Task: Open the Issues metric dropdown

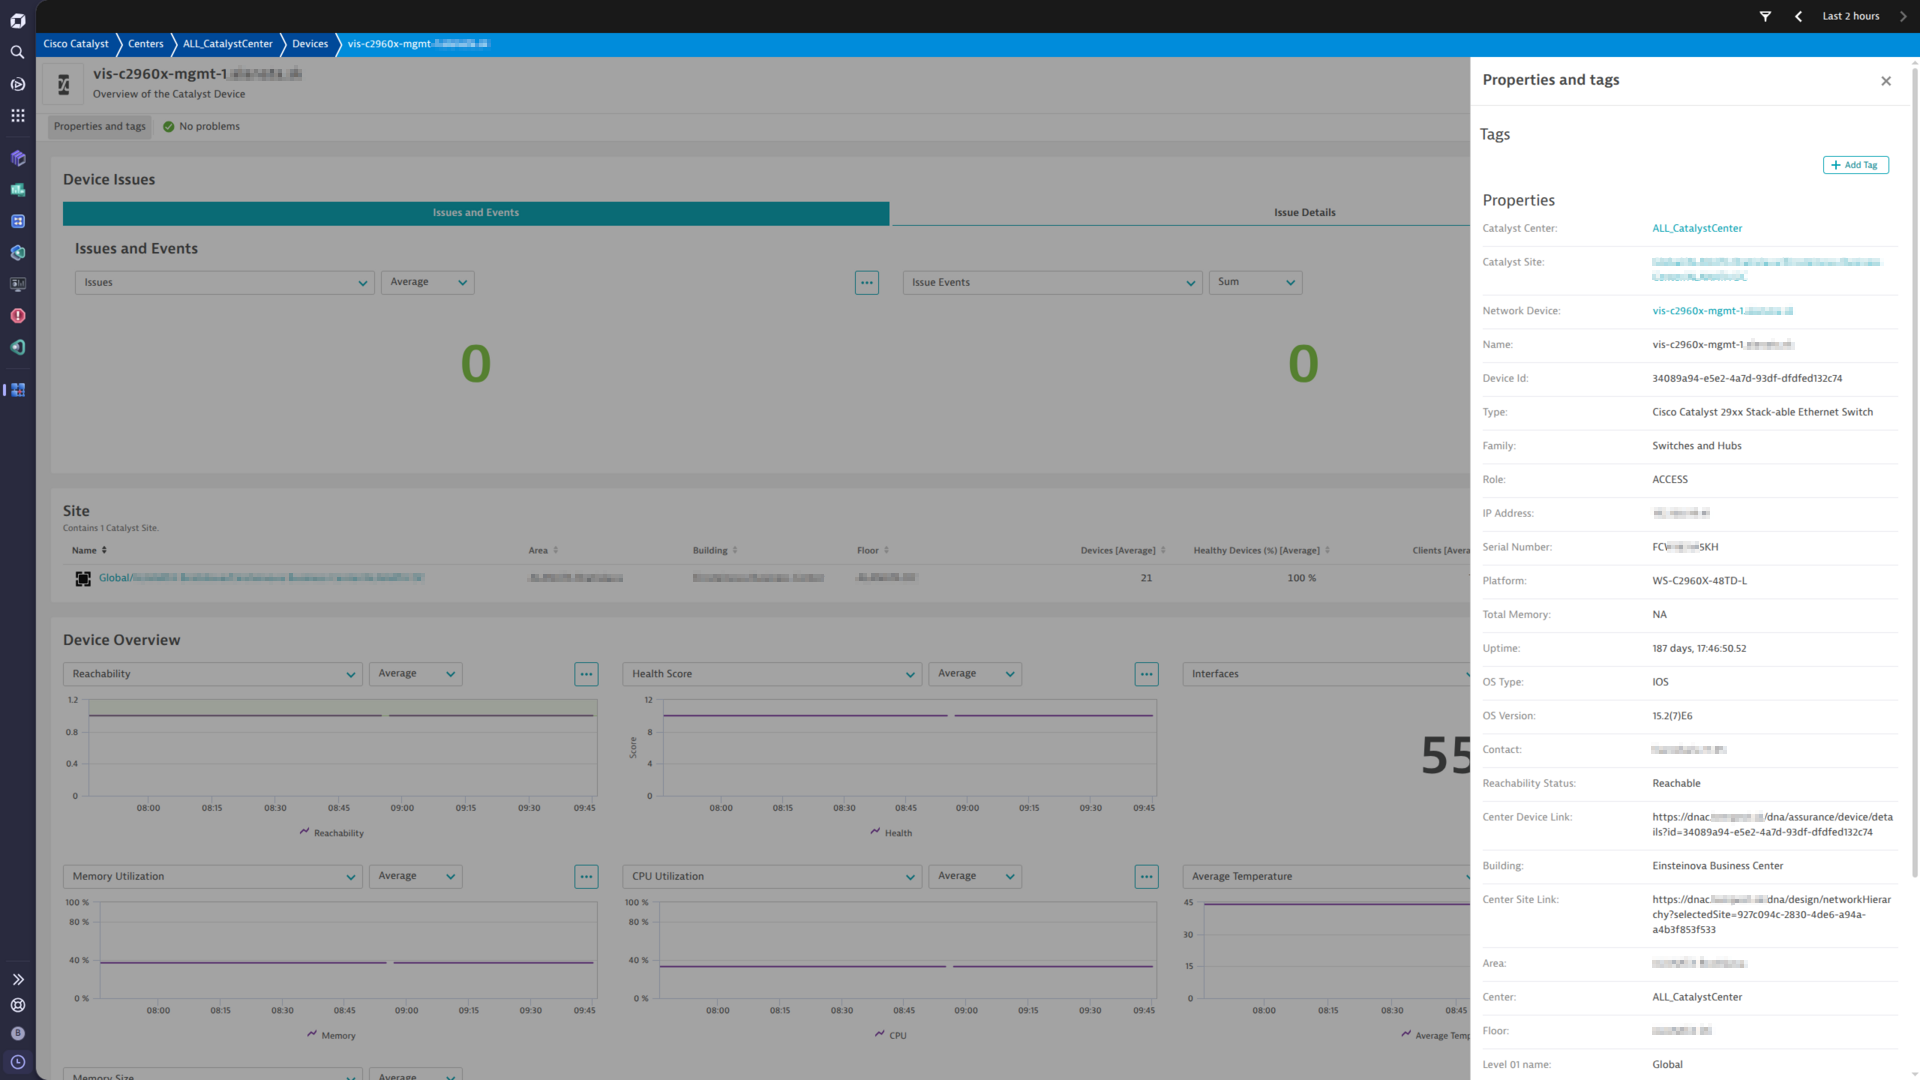Action: click(223, 282)
